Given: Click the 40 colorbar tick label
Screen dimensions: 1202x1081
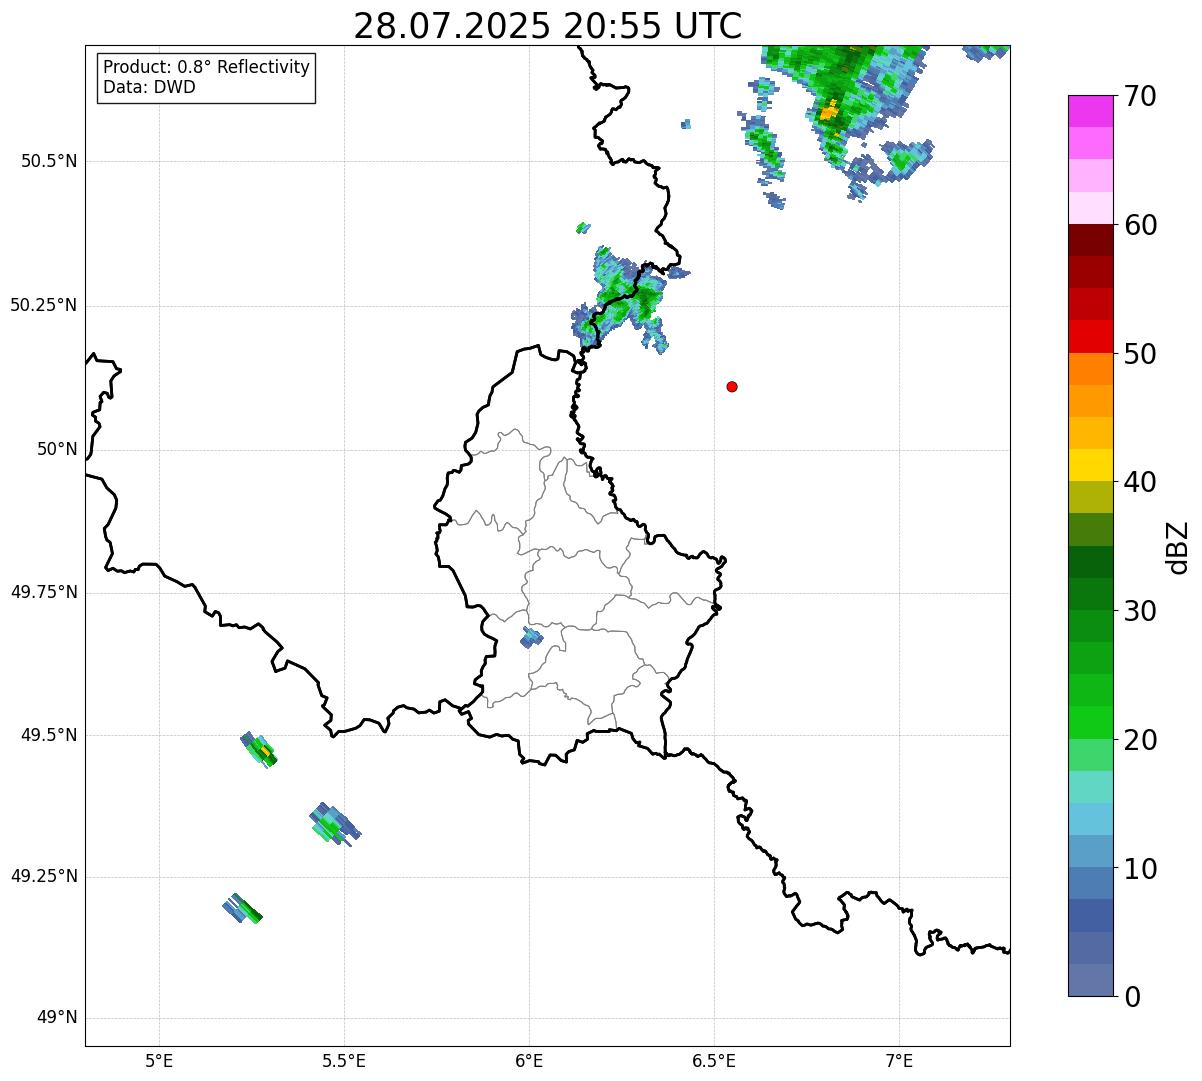Looking at the screenshot, I should [x=1140, y=482].
